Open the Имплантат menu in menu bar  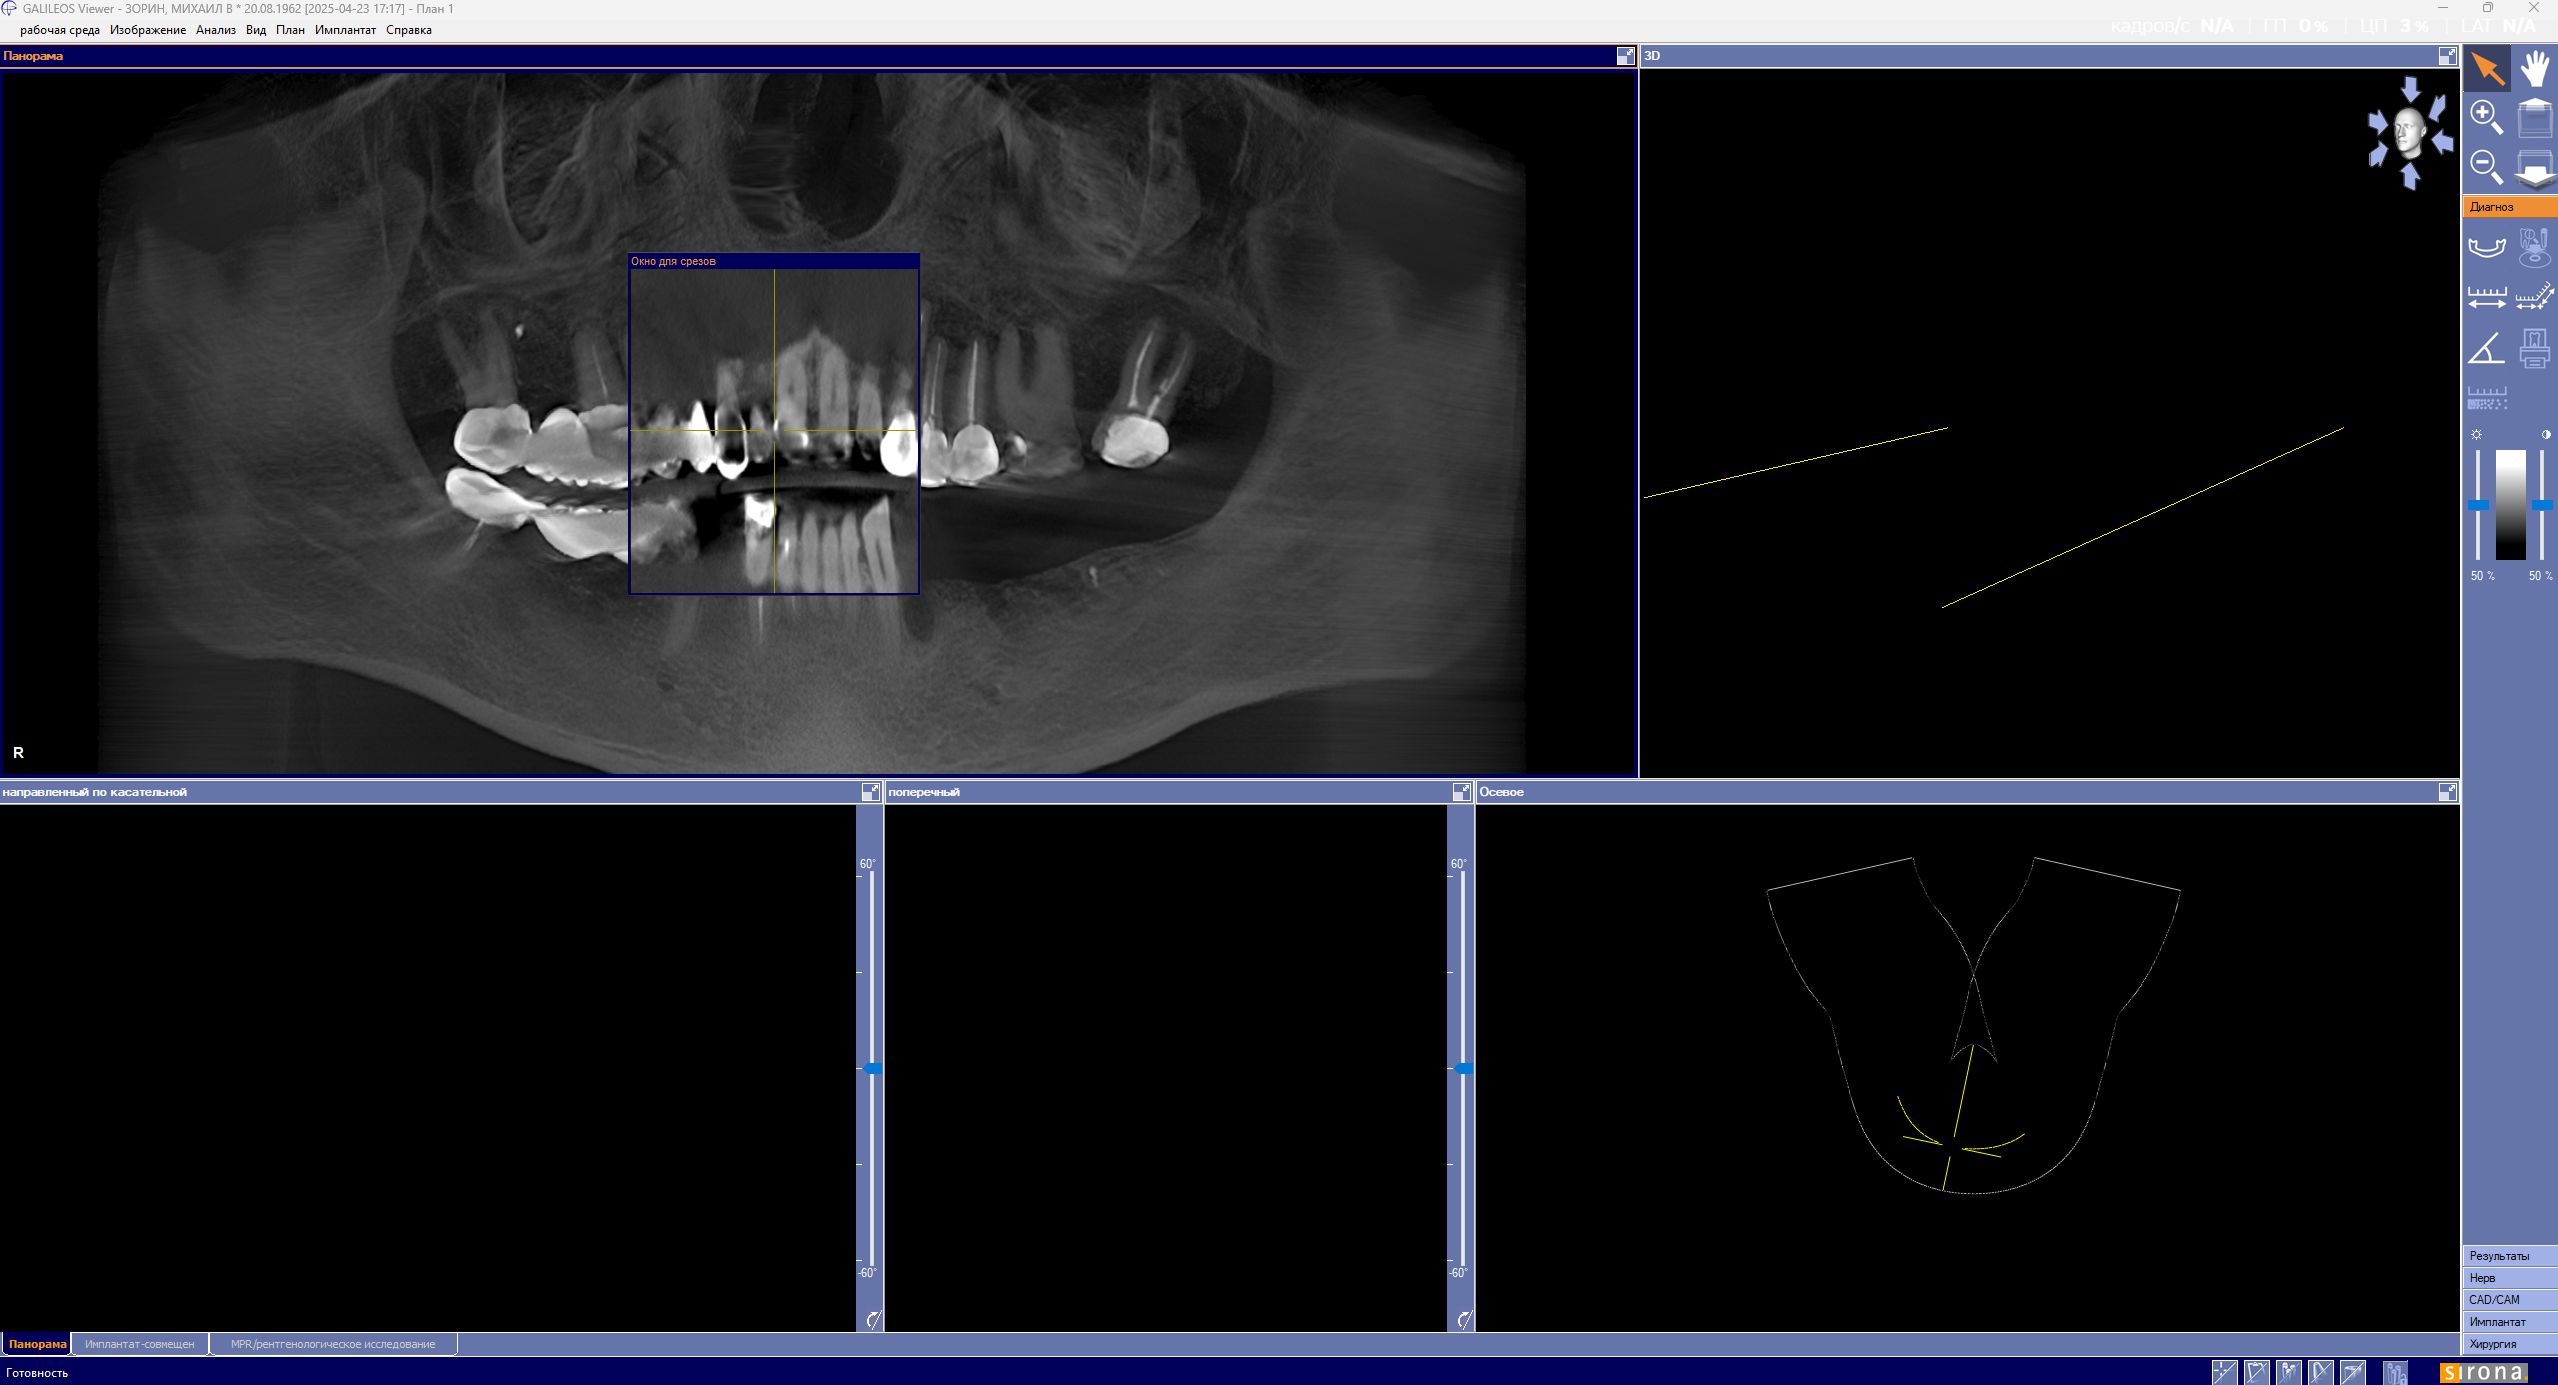pos(345,30)
